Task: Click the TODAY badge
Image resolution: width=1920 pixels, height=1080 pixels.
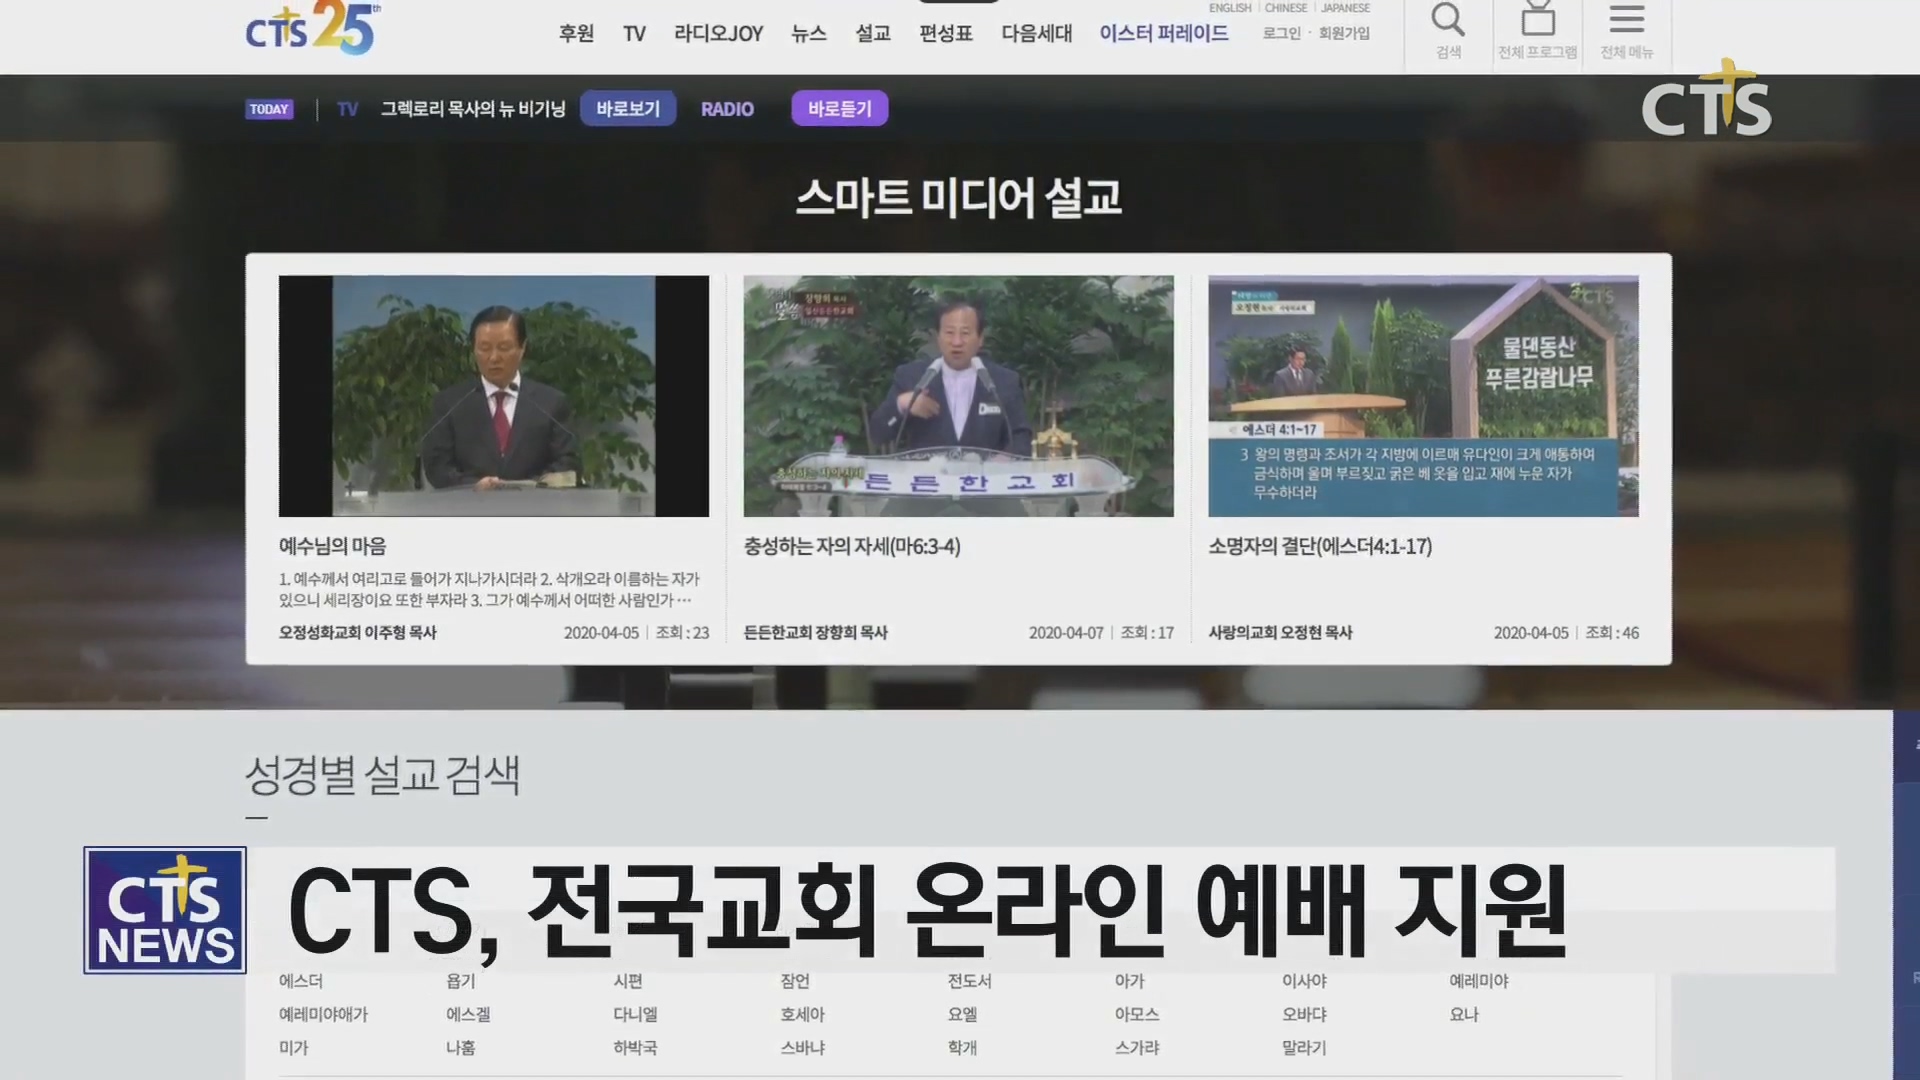Action: pos(269,109)
